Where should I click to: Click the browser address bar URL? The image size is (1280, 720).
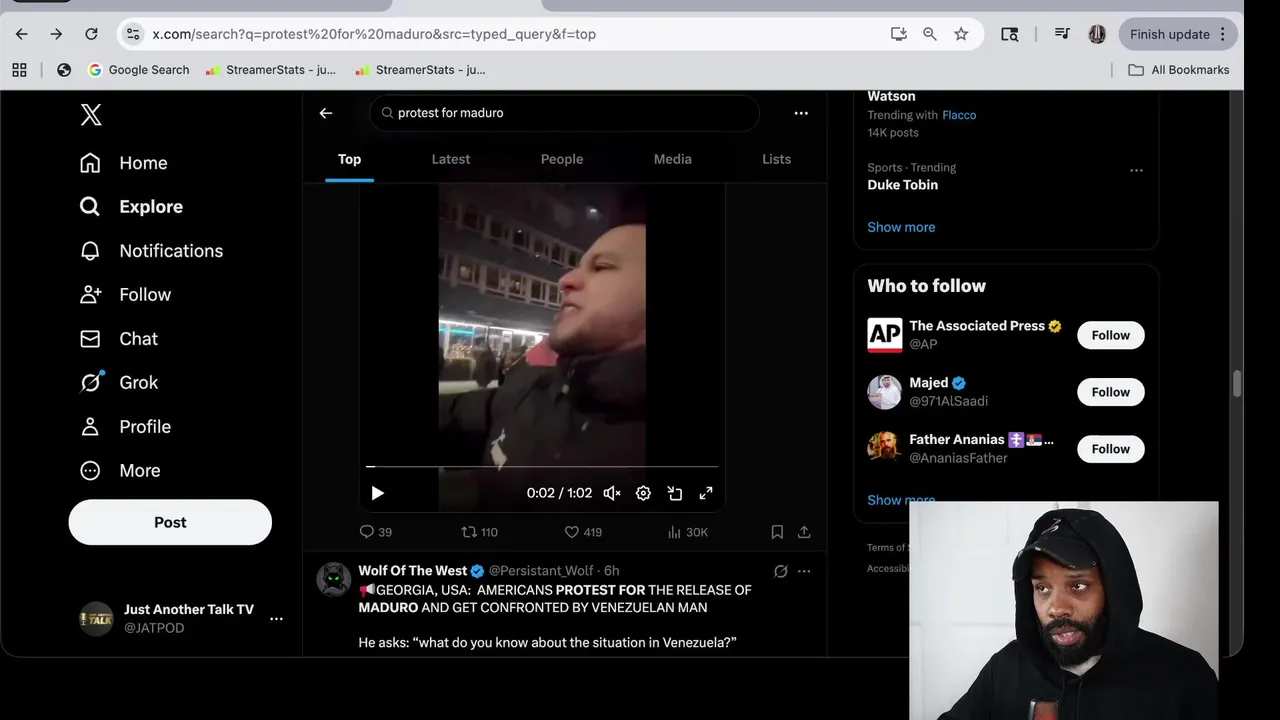pos(374,34)
